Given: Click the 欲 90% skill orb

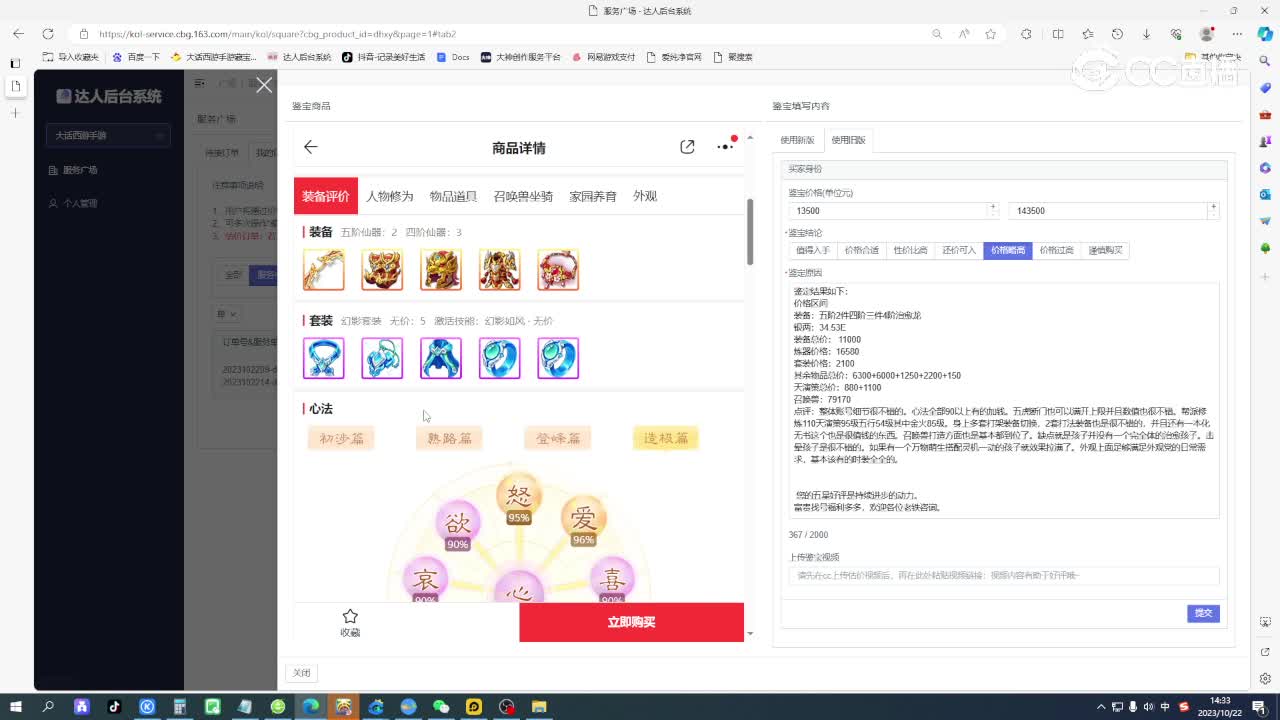Looking at the screenshot, I should click(x=457, y=526).
